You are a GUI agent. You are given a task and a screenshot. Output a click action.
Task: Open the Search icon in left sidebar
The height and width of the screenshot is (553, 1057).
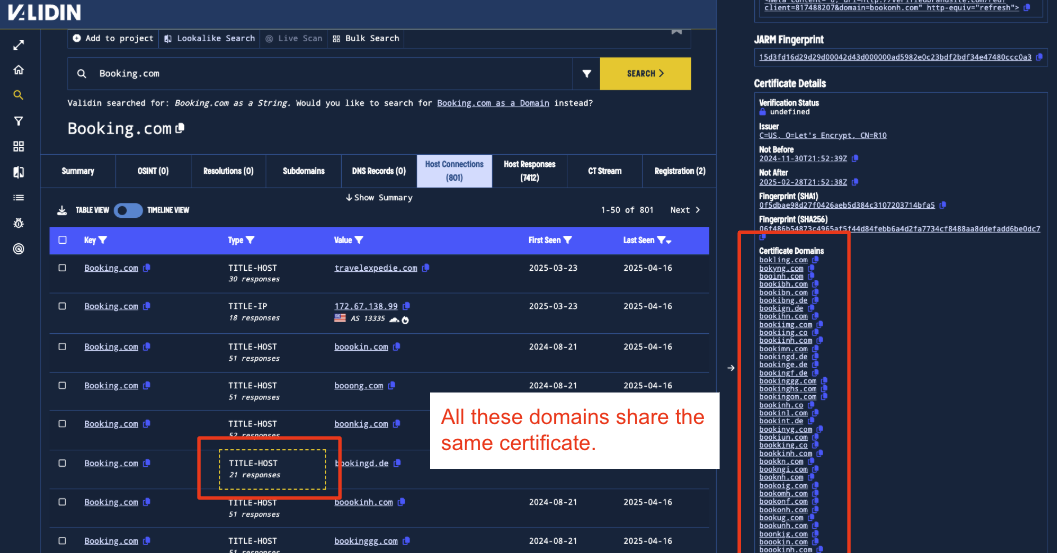click(18, 96)
